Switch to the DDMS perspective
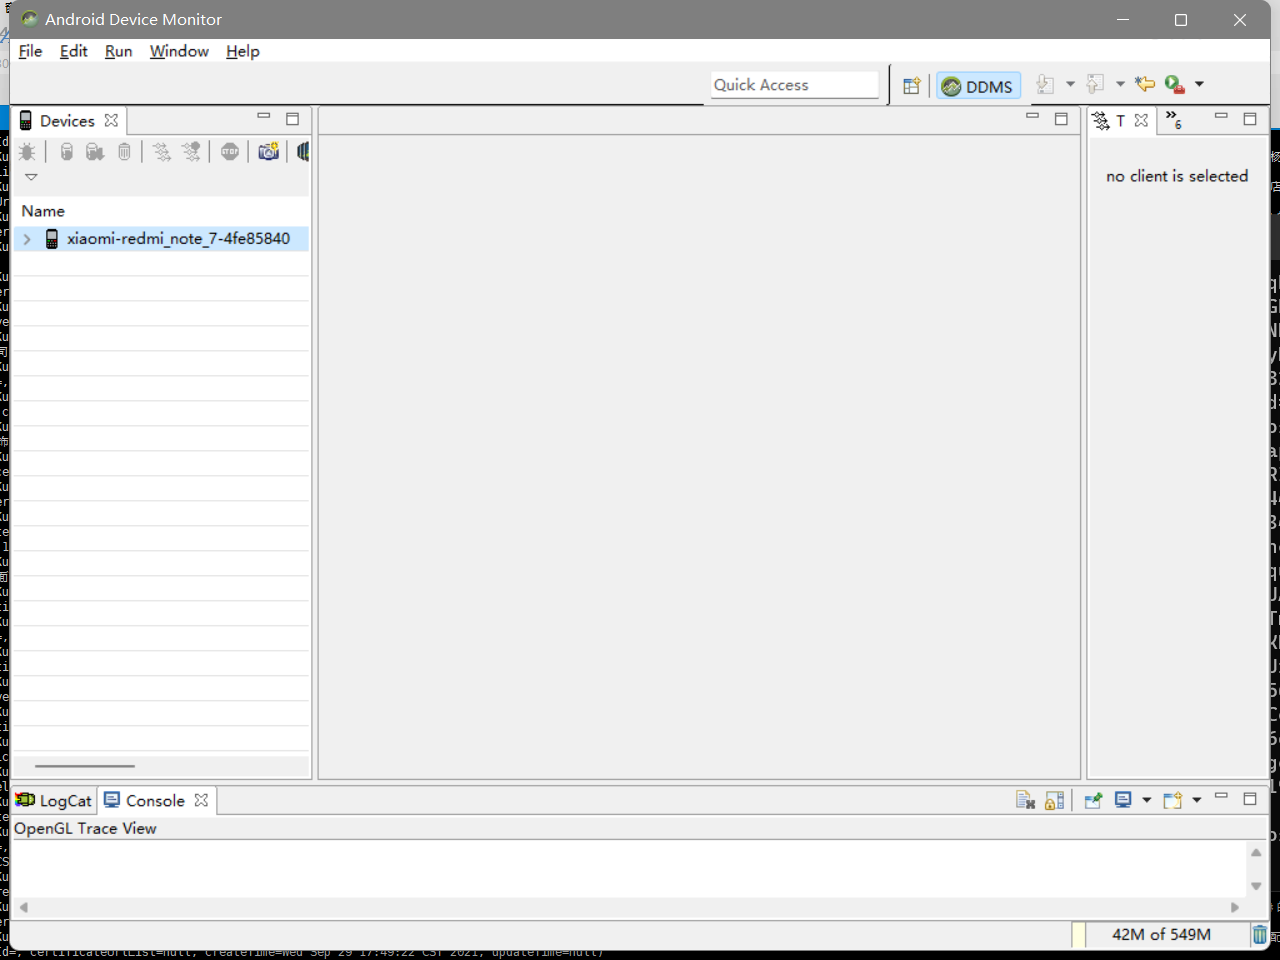1280x960 pixels. [x=978, y=86]
